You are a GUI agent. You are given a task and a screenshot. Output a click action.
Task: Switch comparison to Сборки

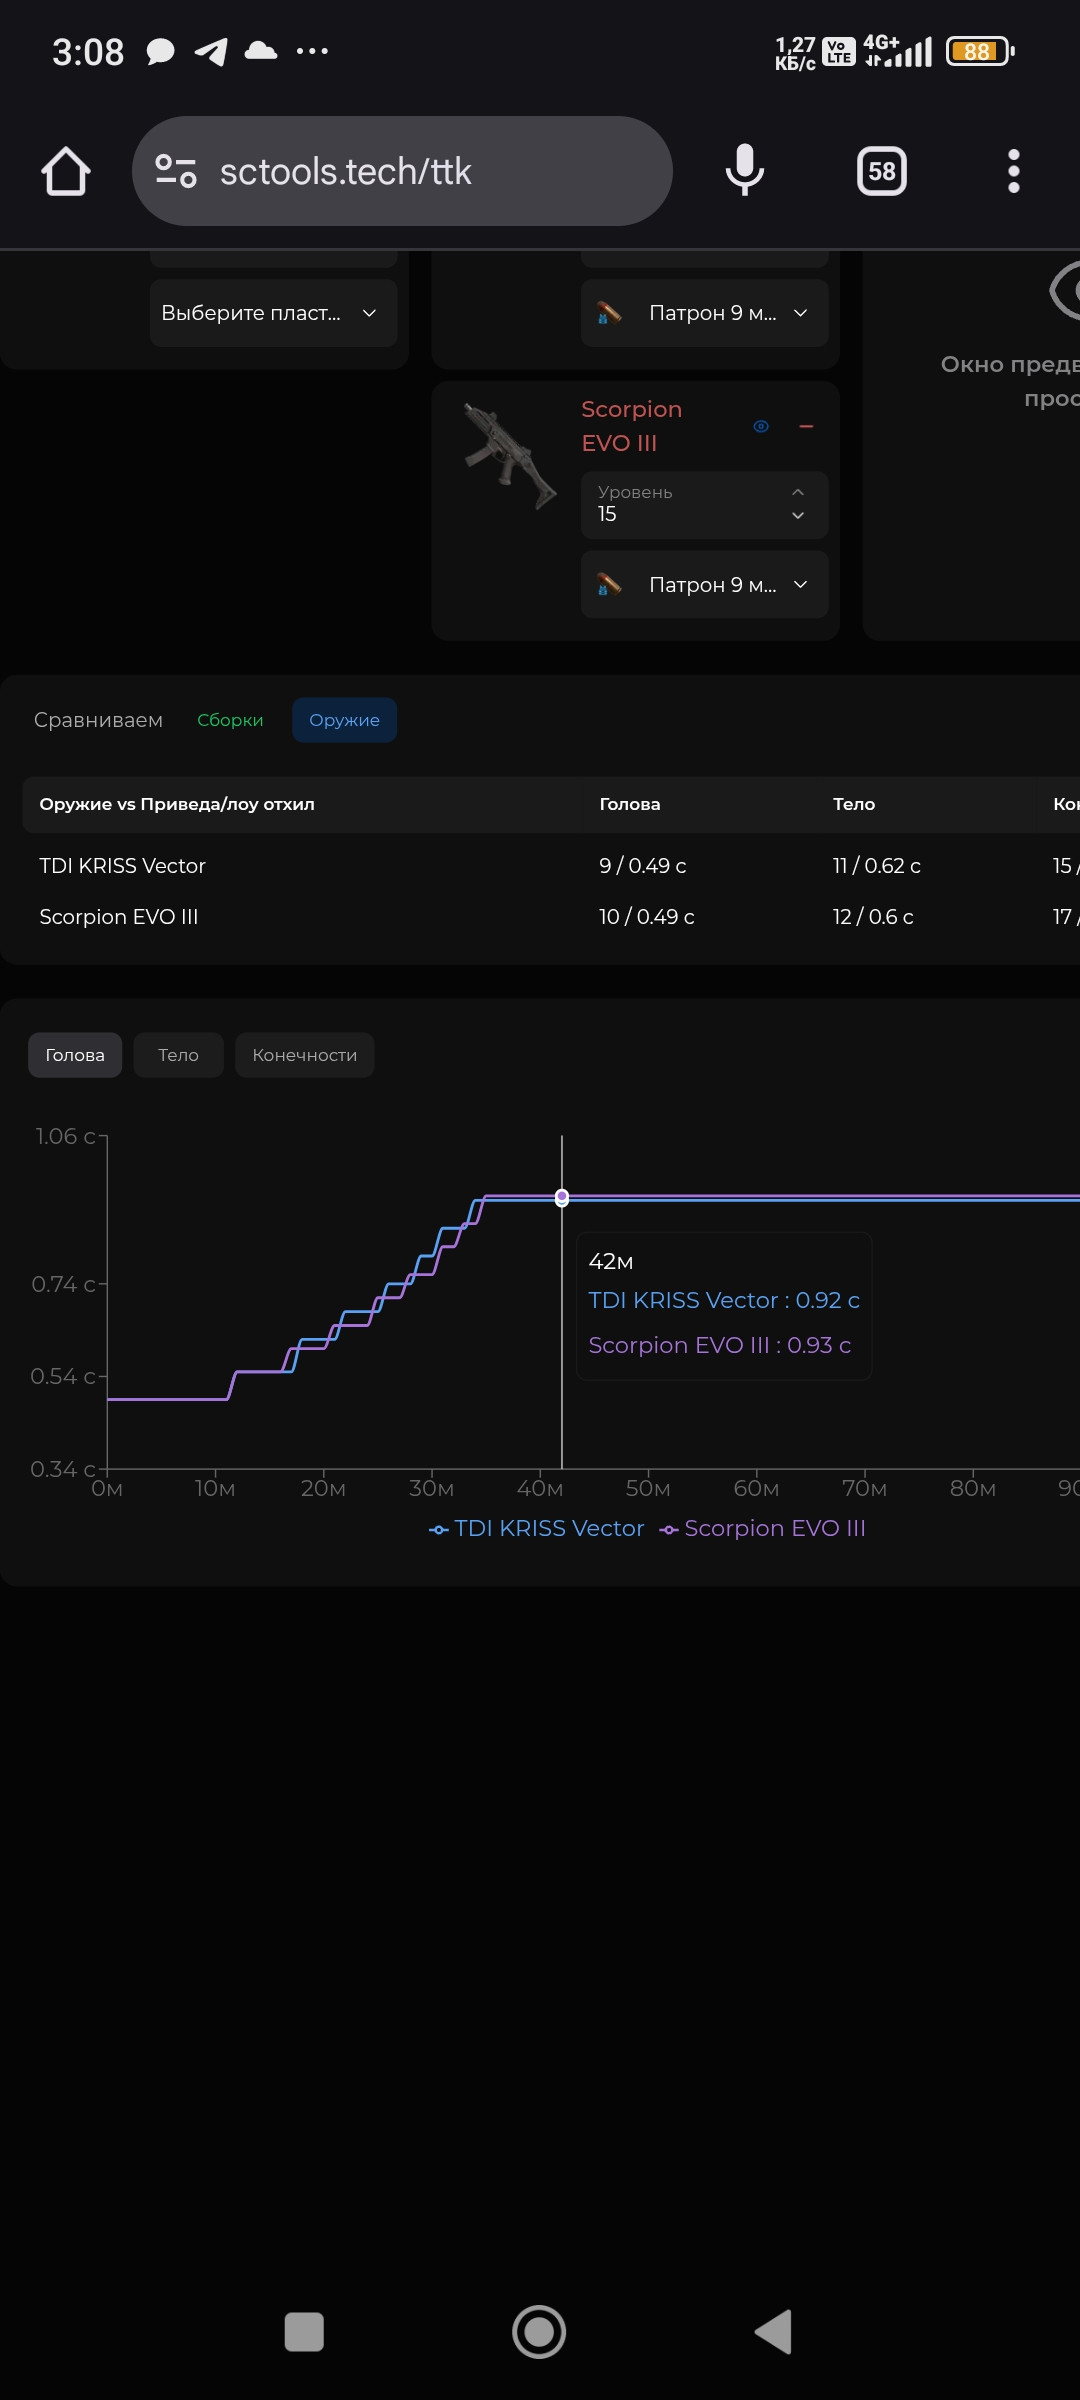[230, 720]
